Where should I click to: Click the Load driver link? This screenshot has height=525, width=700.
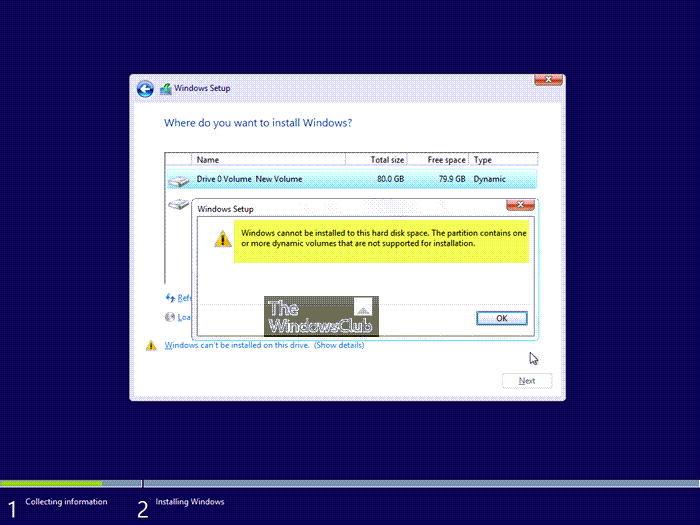tap(184, 317)
